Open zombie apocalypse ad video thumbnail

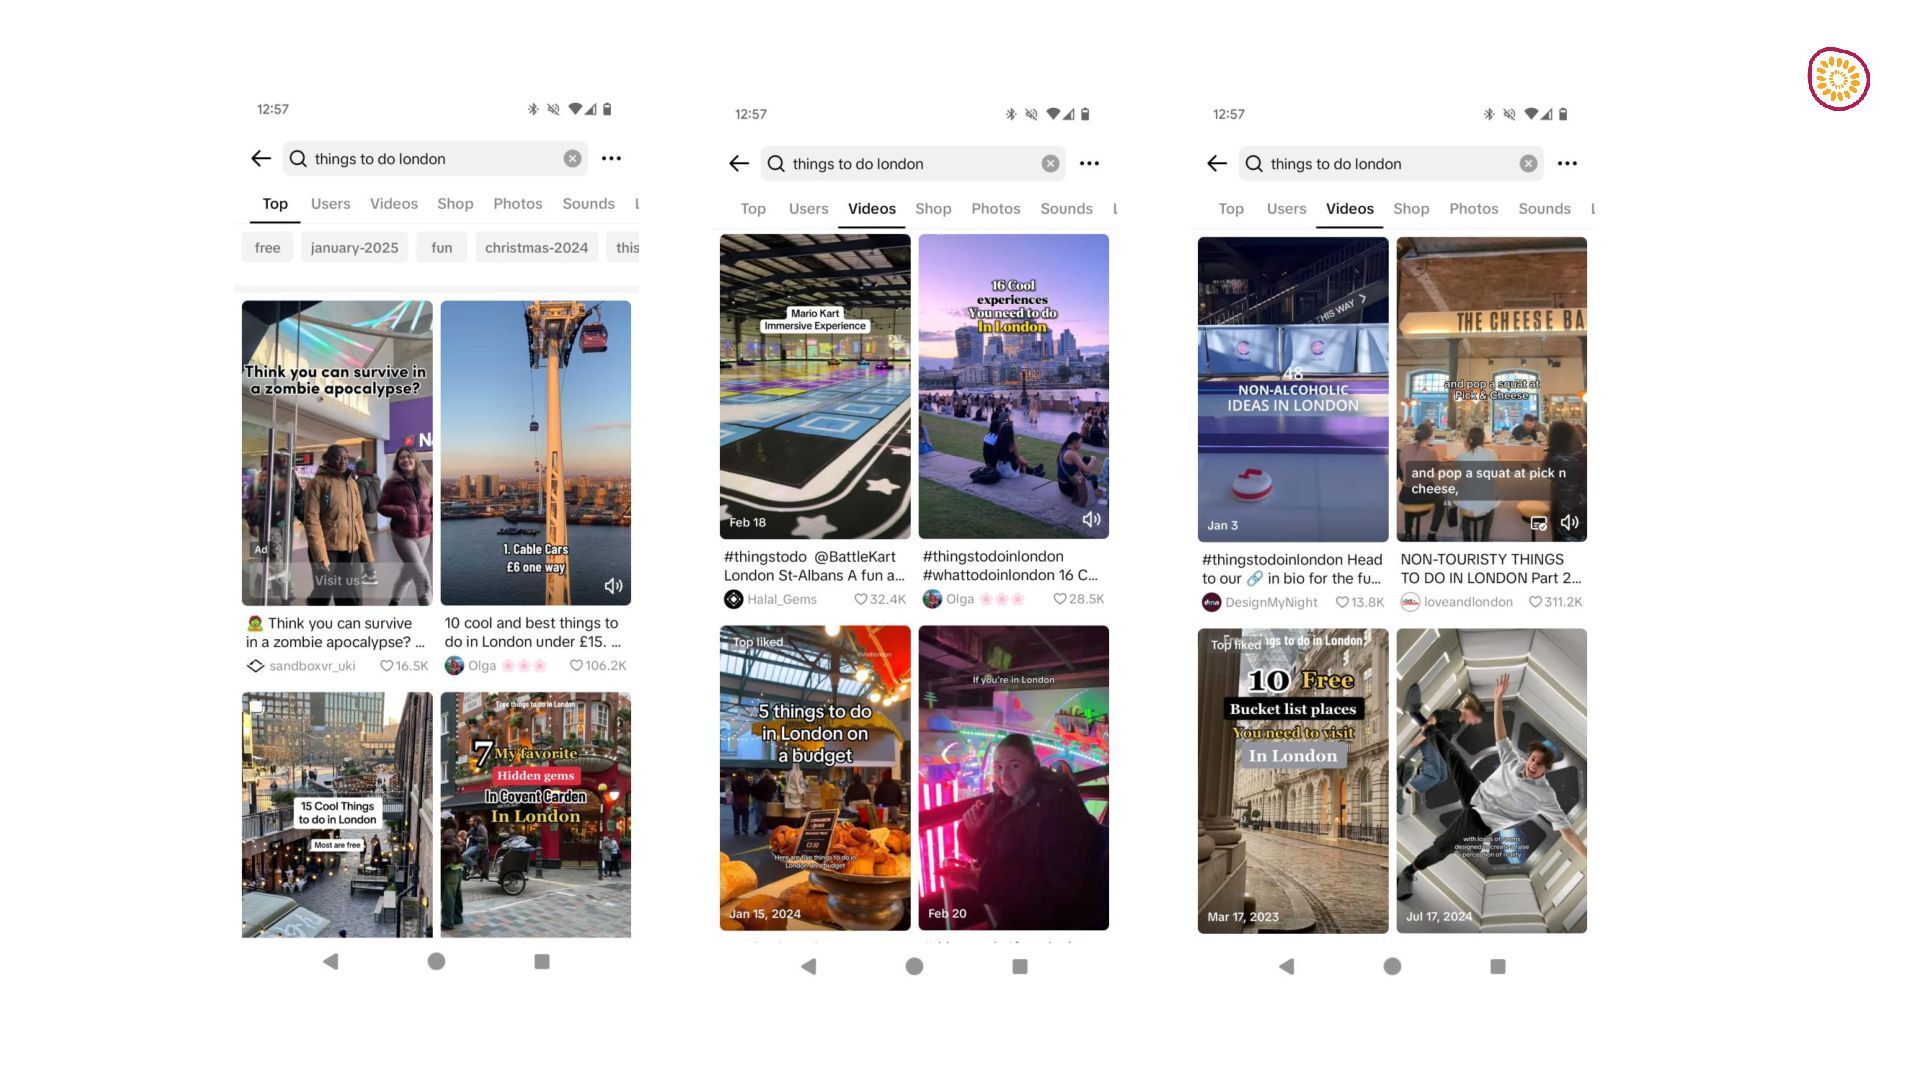point(337,453)
